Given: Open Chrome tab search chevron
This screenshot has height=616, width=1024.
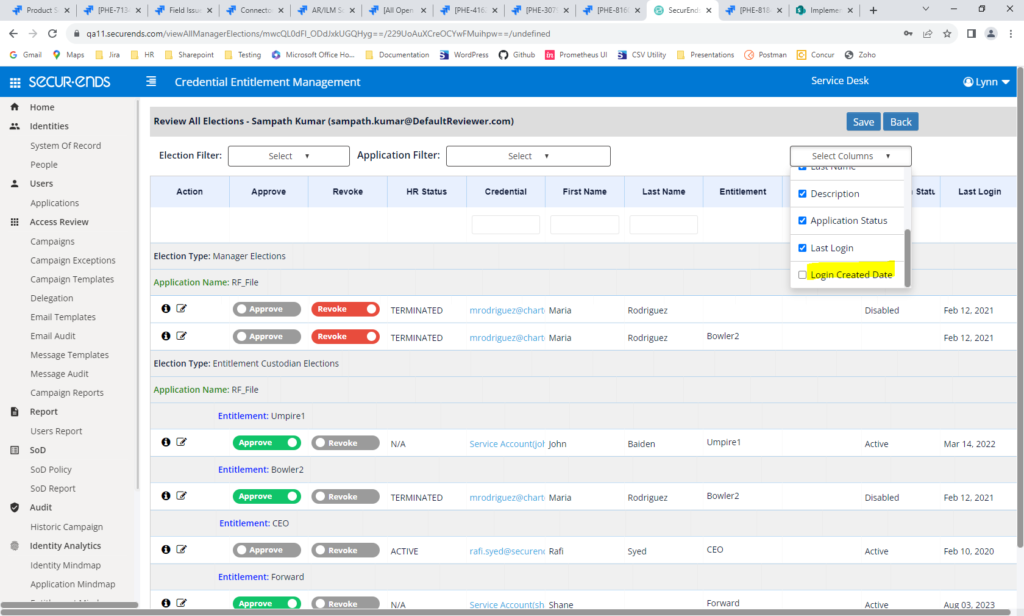Looking at the screenshot, I should pyautogui.click(x=925, y=9).
